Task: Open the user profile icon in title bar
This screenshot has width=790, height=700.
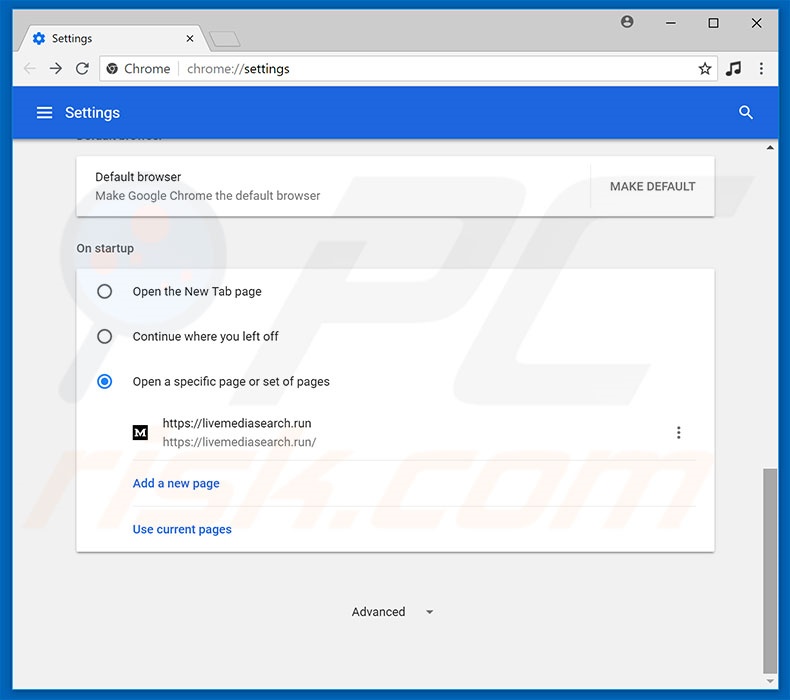Action: coord(627,22)
